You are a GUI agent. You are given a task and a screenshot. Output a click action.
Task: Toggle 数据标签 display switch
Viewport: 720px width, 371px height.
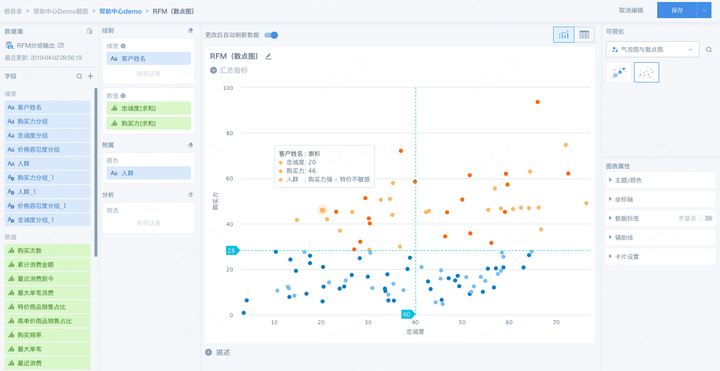705,219
